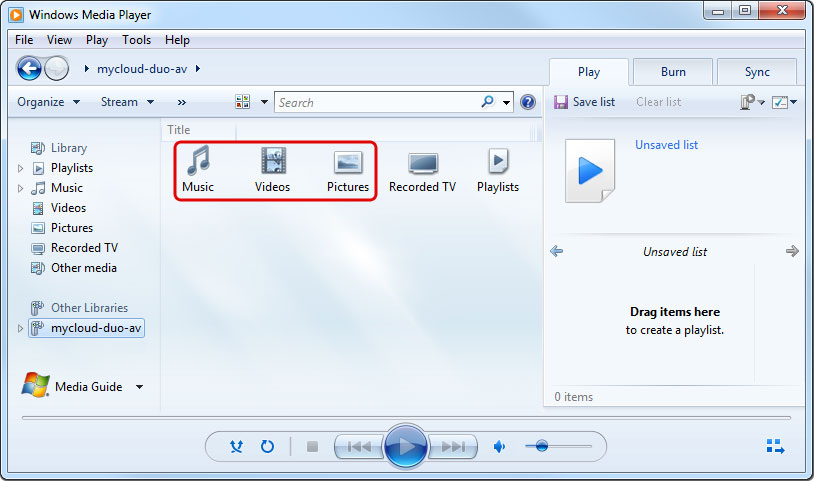Image resolution: width=814 pixels, height=481 pixels.
Task: Toggle shuffle playback mode
Action: tap(236, 446)
